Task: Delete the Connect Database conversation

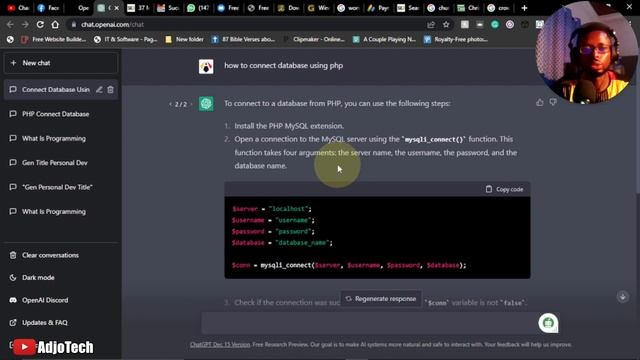Action: 111,89
